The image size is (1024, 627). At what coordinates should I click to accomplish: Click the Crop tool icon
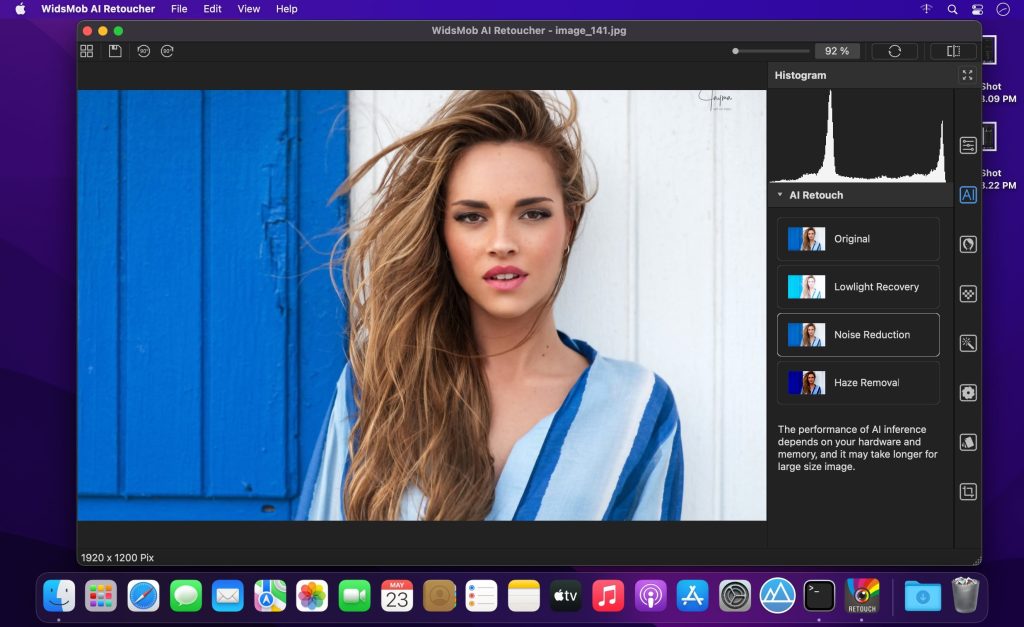[x=967, y=490]
